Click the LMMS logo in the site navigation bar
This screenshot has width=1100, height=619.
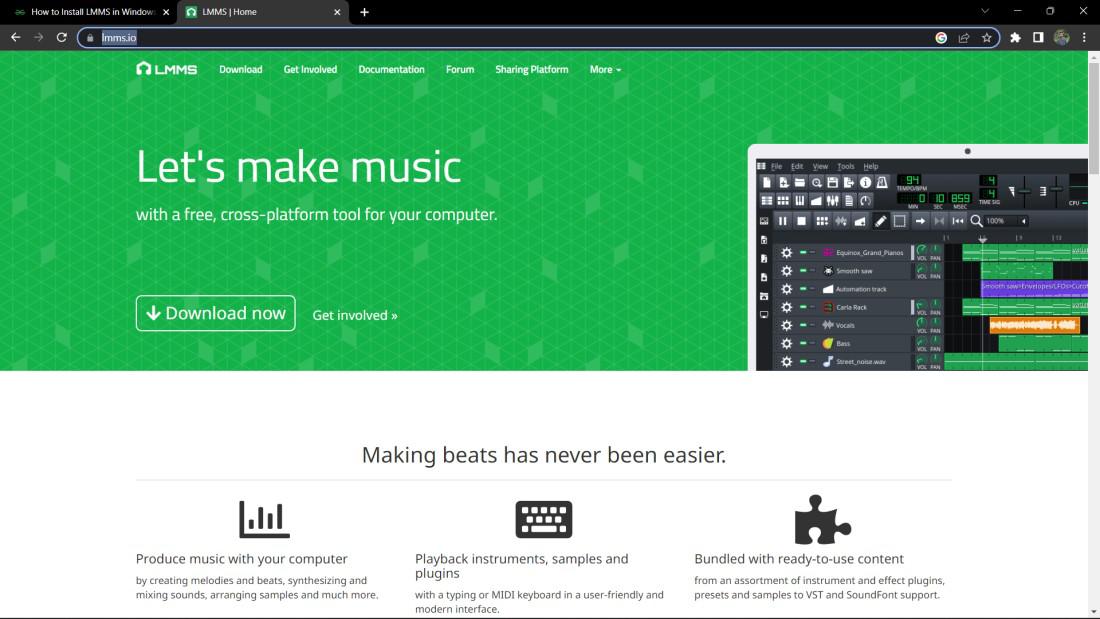point(165,69)
